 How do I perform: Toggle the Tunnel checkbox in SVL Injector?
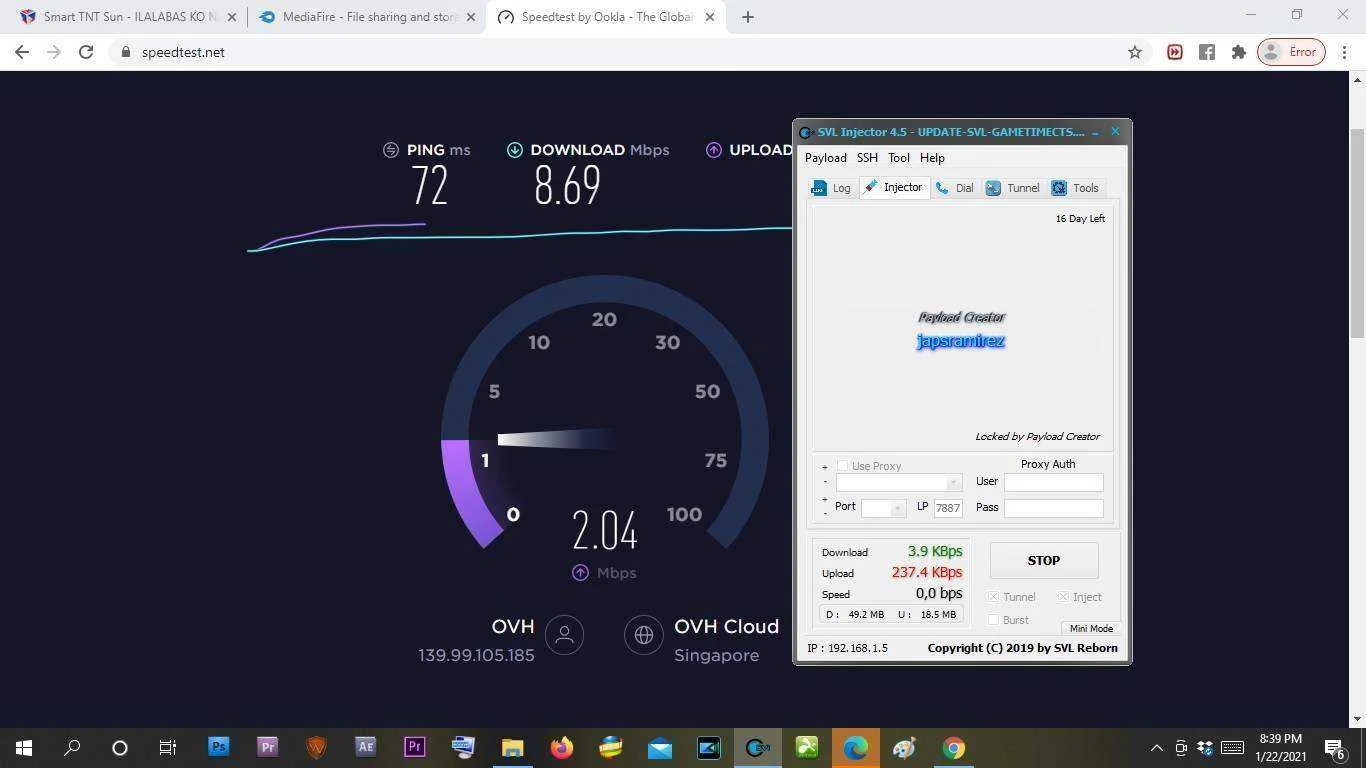[x=993, y=597]
